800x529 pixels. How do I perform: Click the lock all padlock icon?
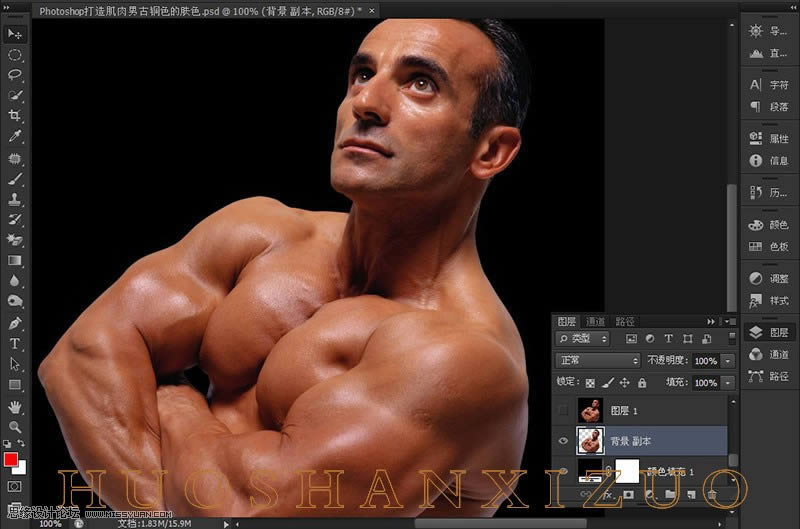point(642,383)
